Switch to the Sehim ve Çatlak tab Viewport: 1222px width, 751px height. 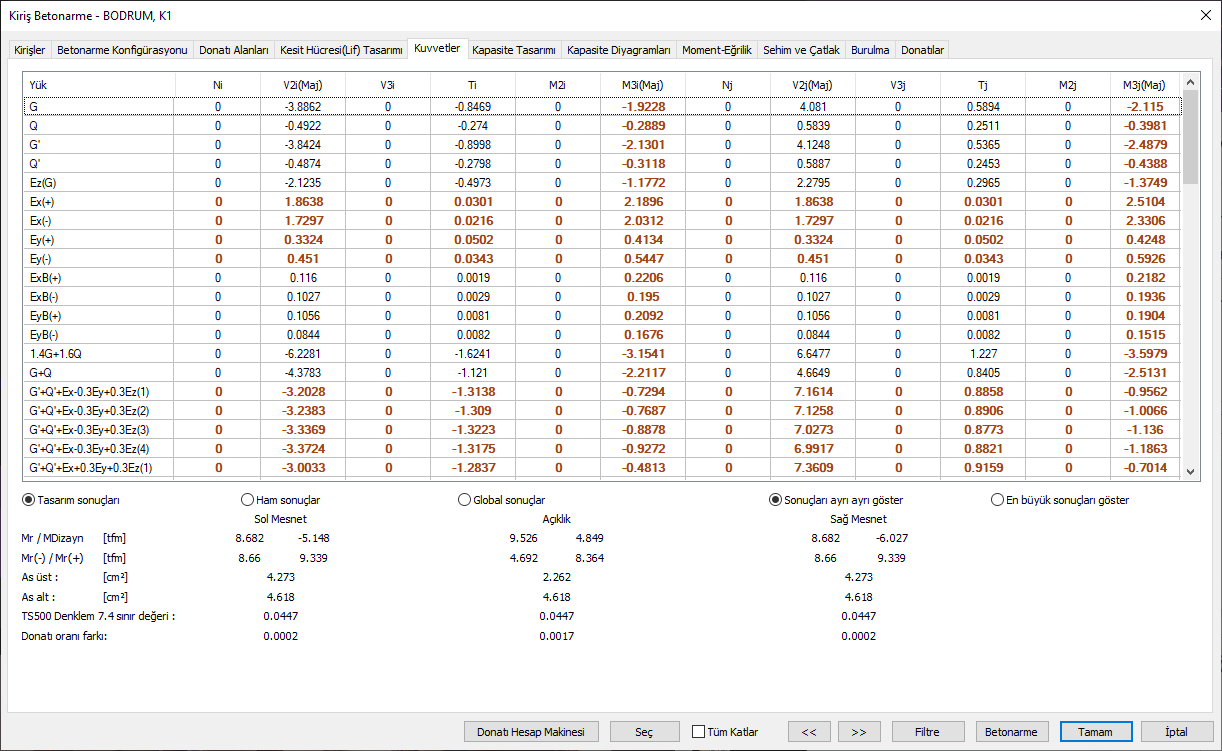pyautogui.click(x=801, y=50)
